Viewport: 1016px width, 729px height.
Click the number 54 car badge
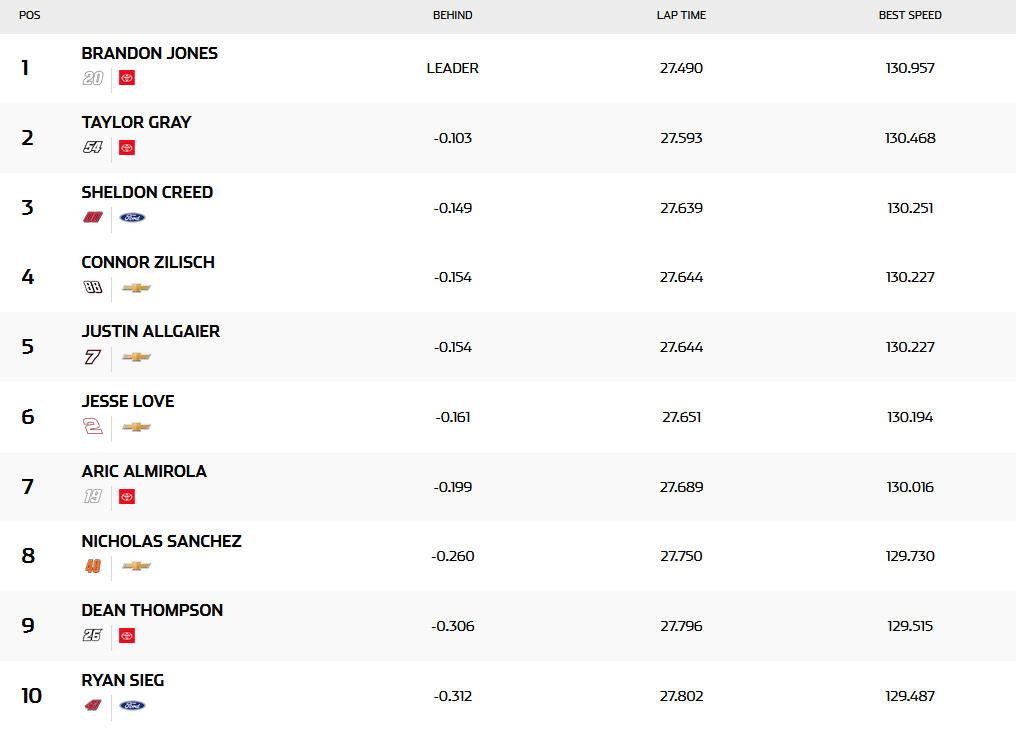[93, 148]
